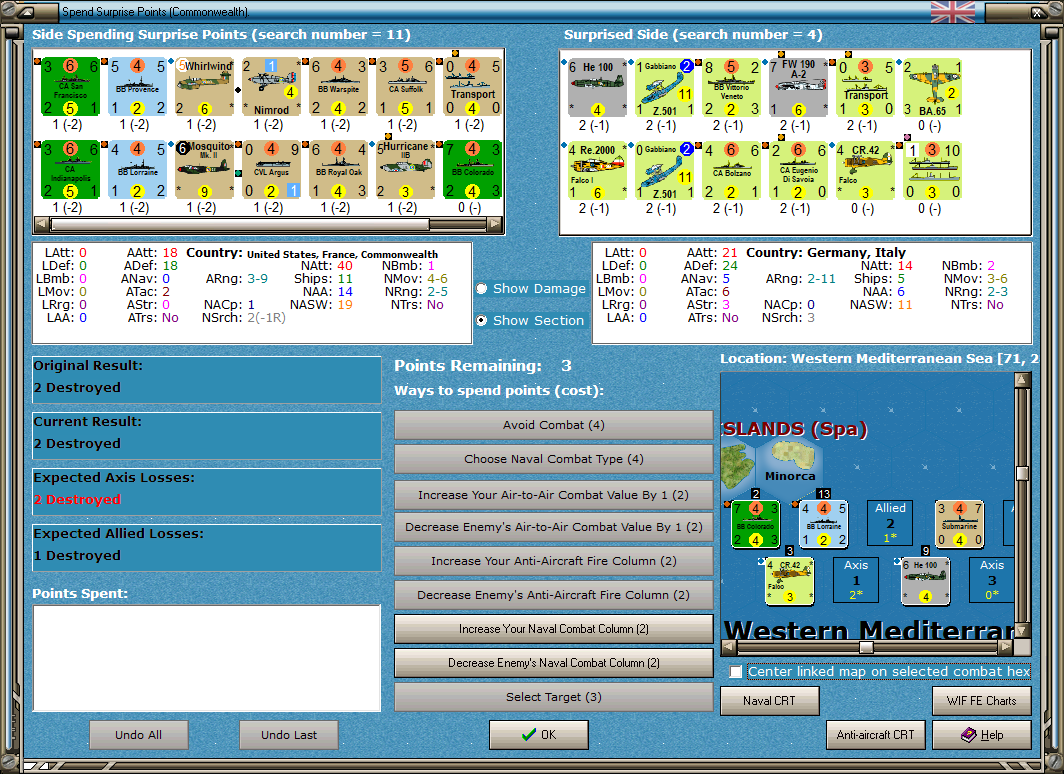Click left arrow of spending side scrollbar
Screen dimensions: 1064x774
pos(41,224)
